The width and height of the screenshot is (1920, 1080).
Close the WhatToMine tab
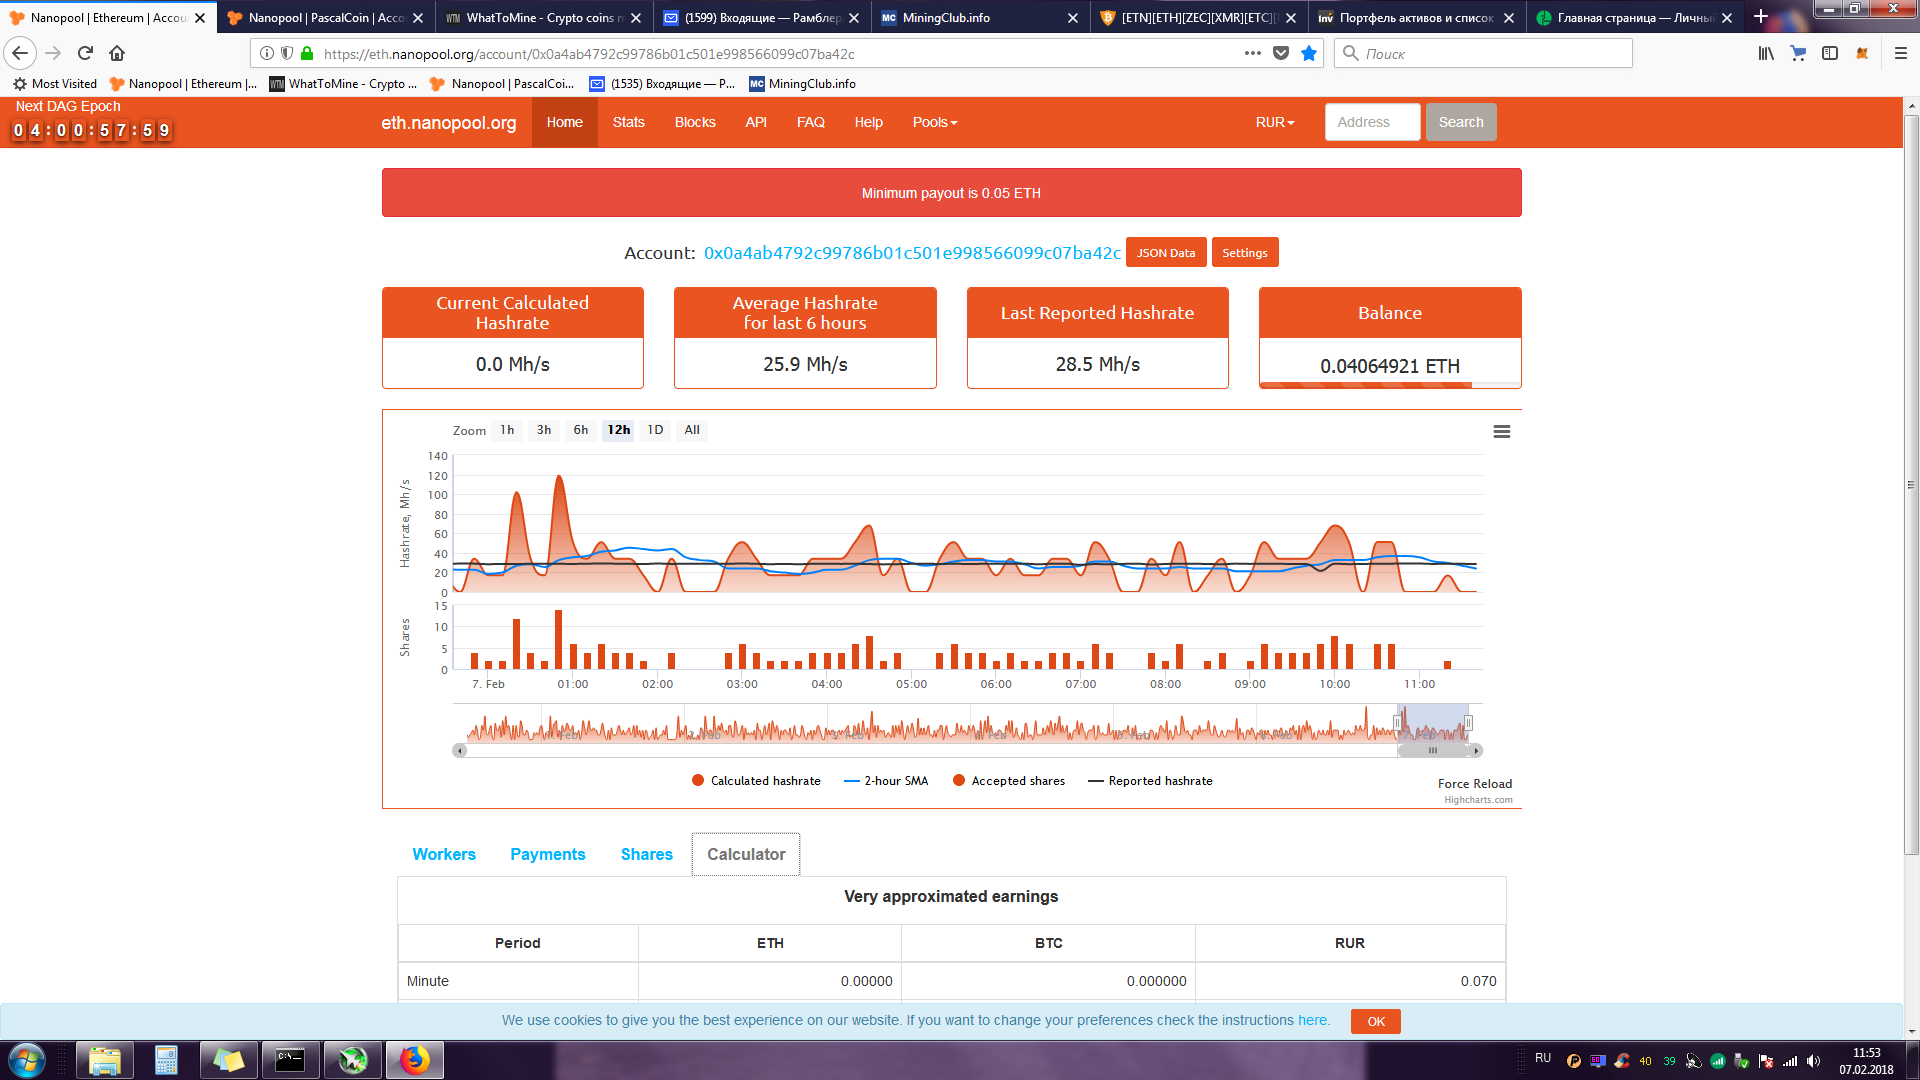tap(636, 18)
